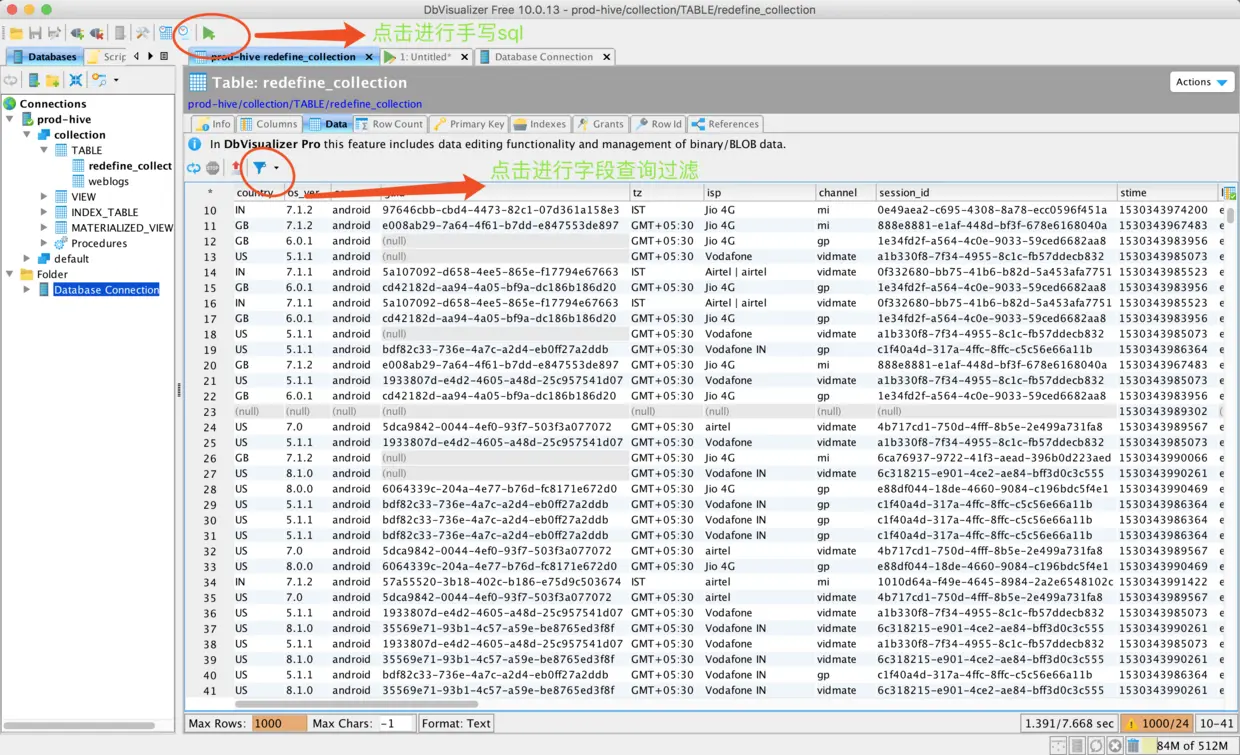Click the Max Chars input field
The height and width of the screenshot is (755, 1240).
[396, 723]
